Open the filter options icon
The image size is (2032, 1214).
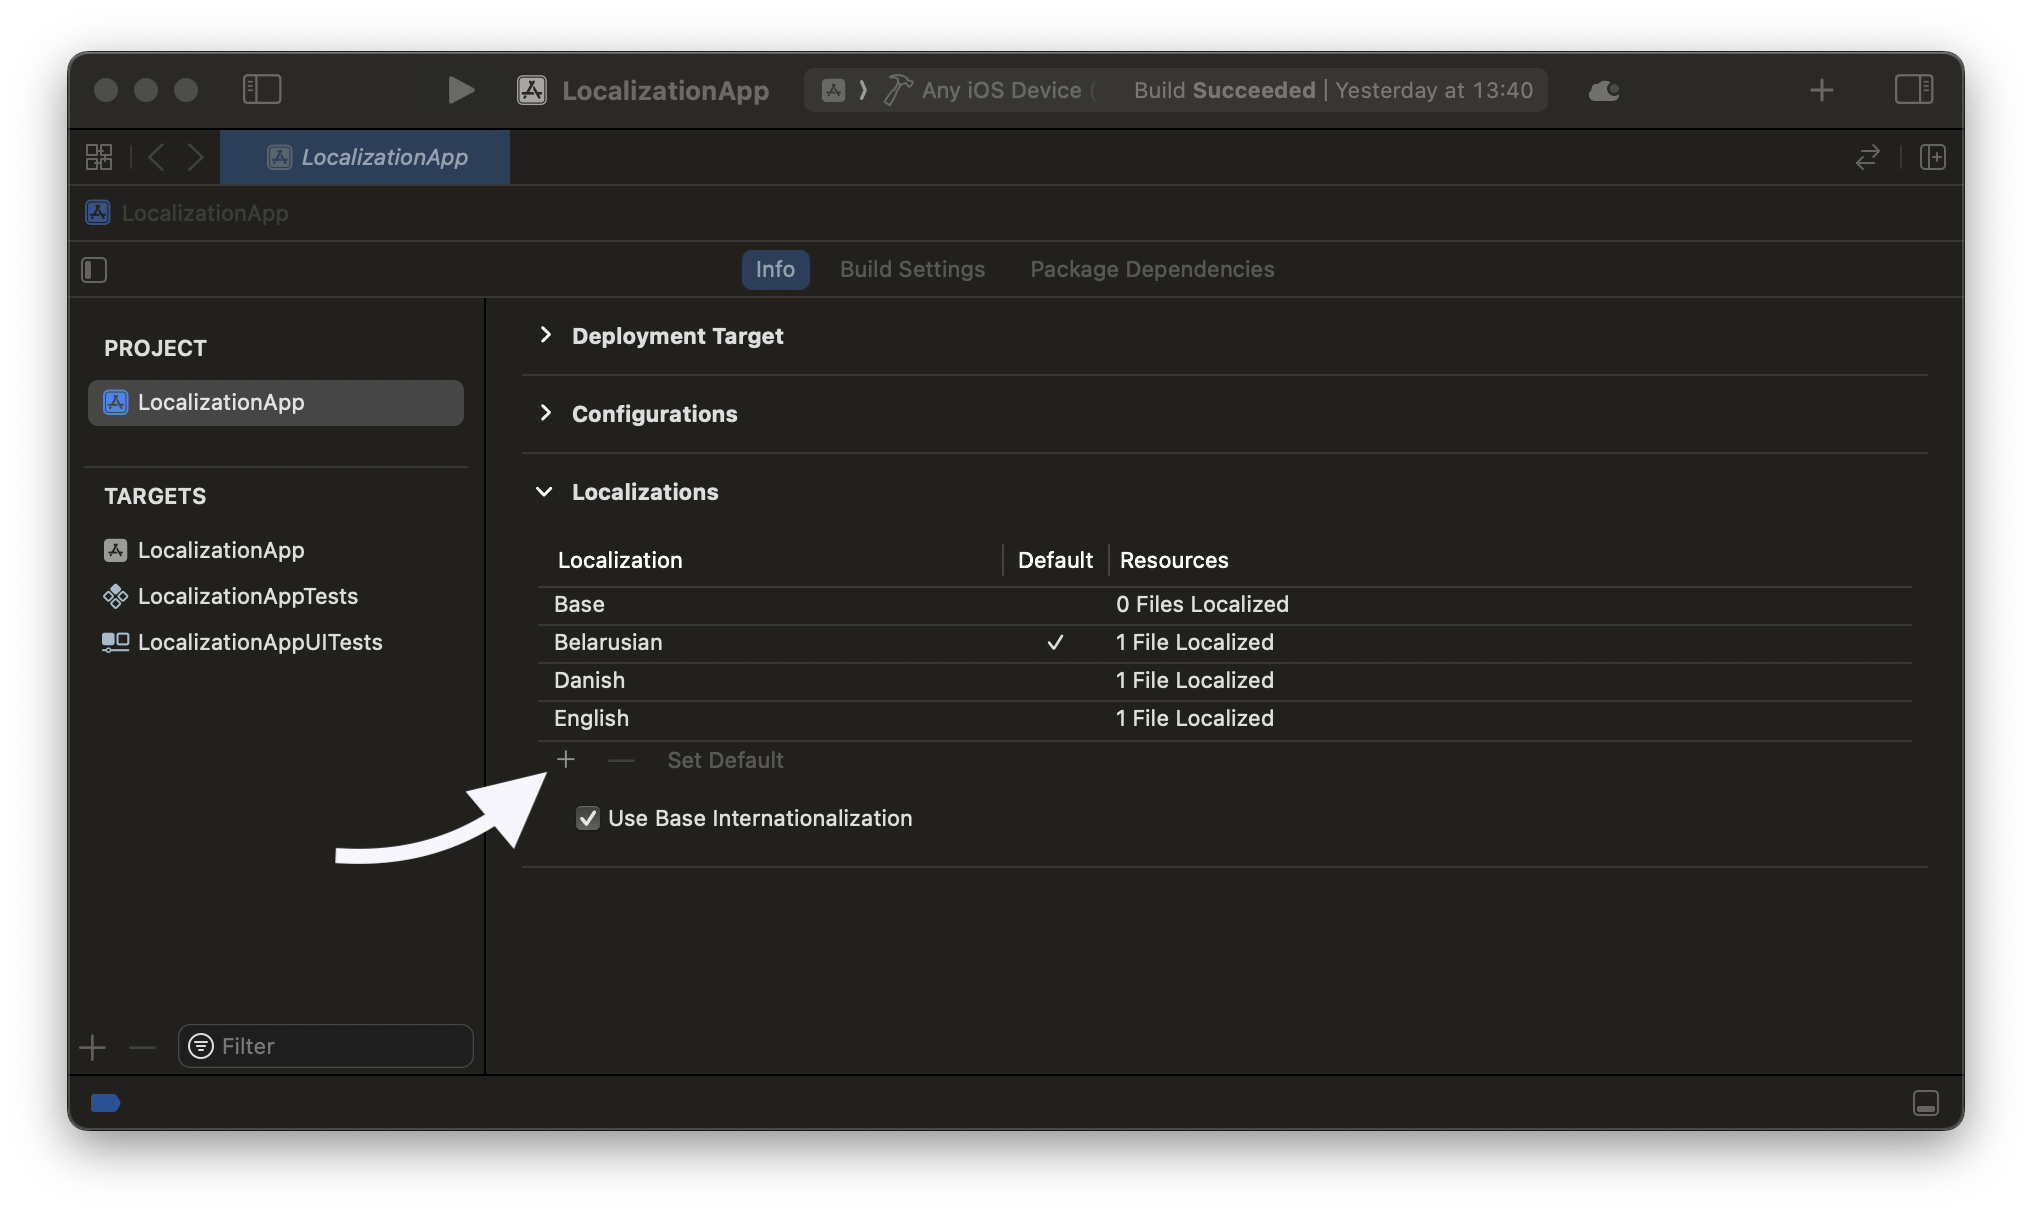coord(201,1046)
